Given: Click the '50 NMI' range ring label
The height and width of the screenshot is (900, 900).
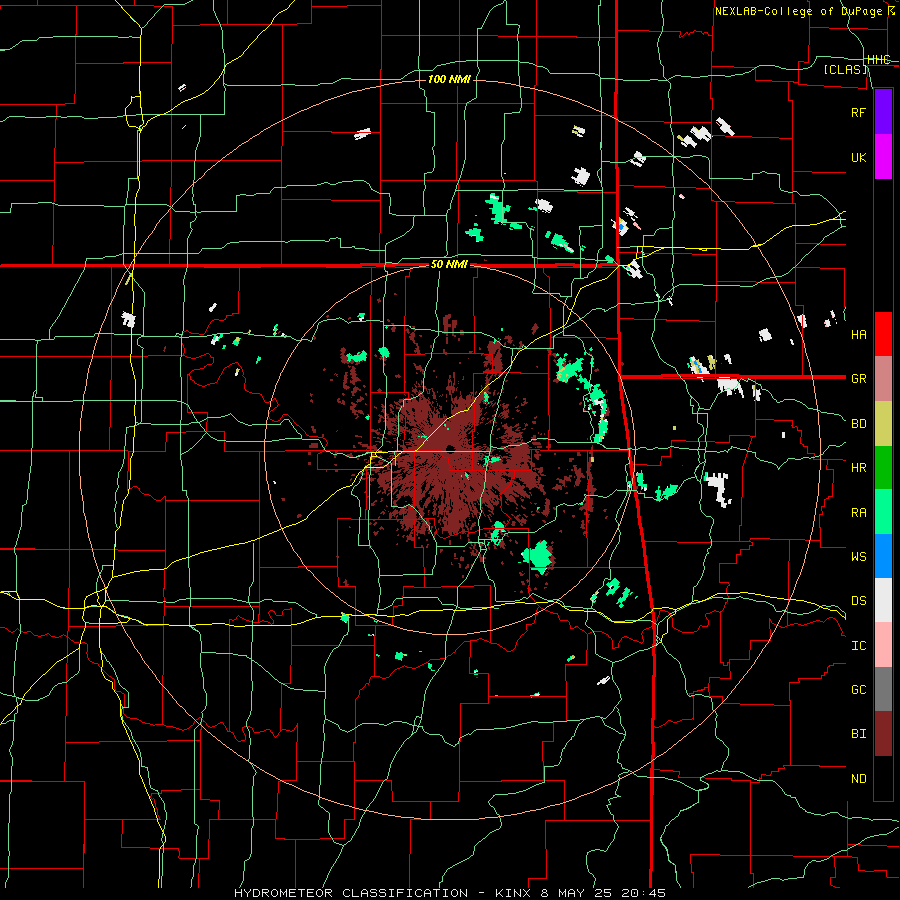Looking at the screenshot, I should 449,265.
